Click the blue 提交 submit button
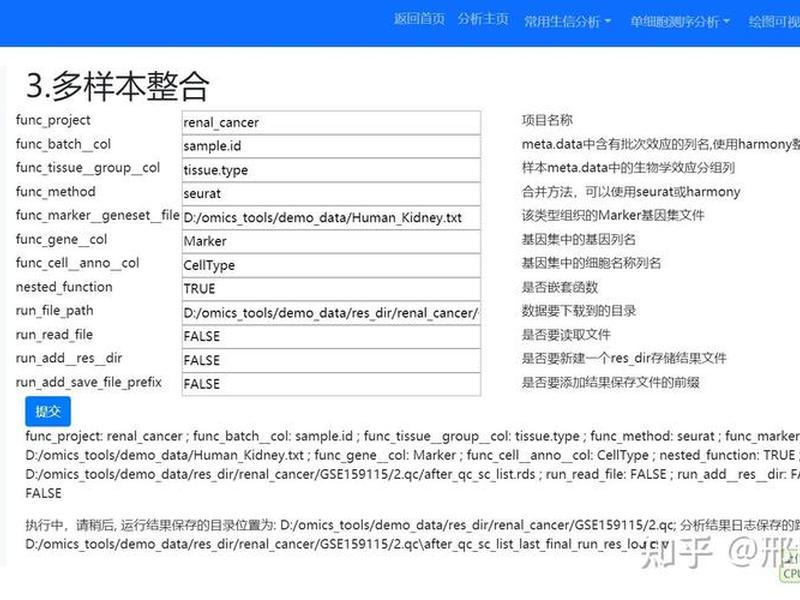Screen dimensions: 800x600 click(x=48, y=411)
